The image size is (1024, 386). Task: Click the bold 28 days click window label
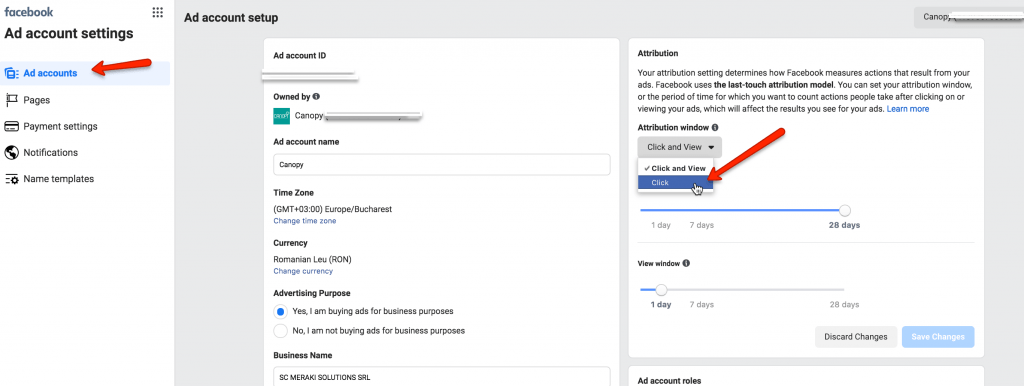[x=844, y=225]
